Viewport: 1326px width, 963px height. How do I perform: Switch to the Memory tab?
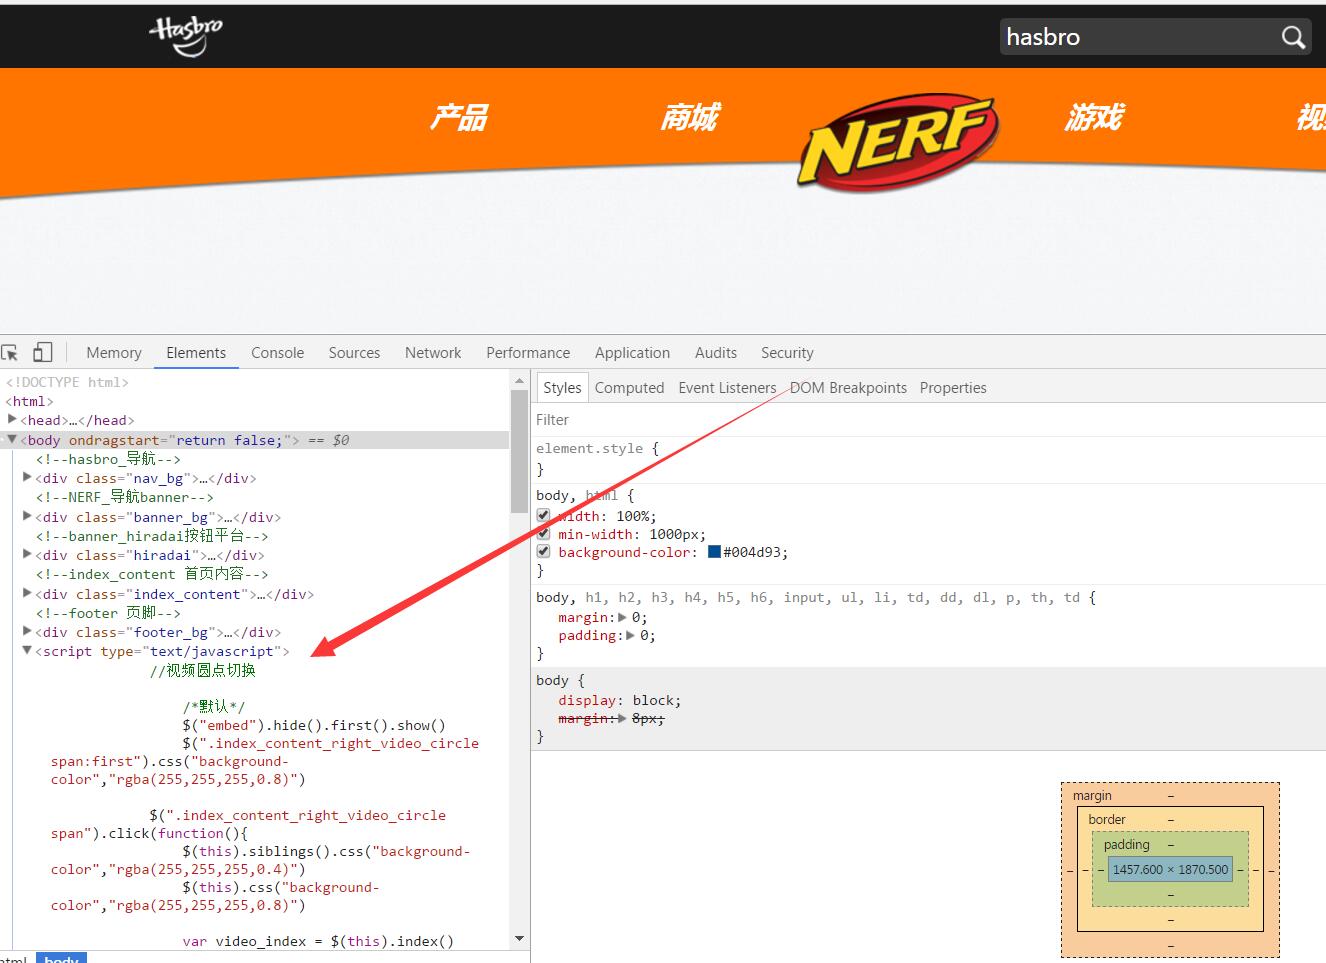[114, 353]
